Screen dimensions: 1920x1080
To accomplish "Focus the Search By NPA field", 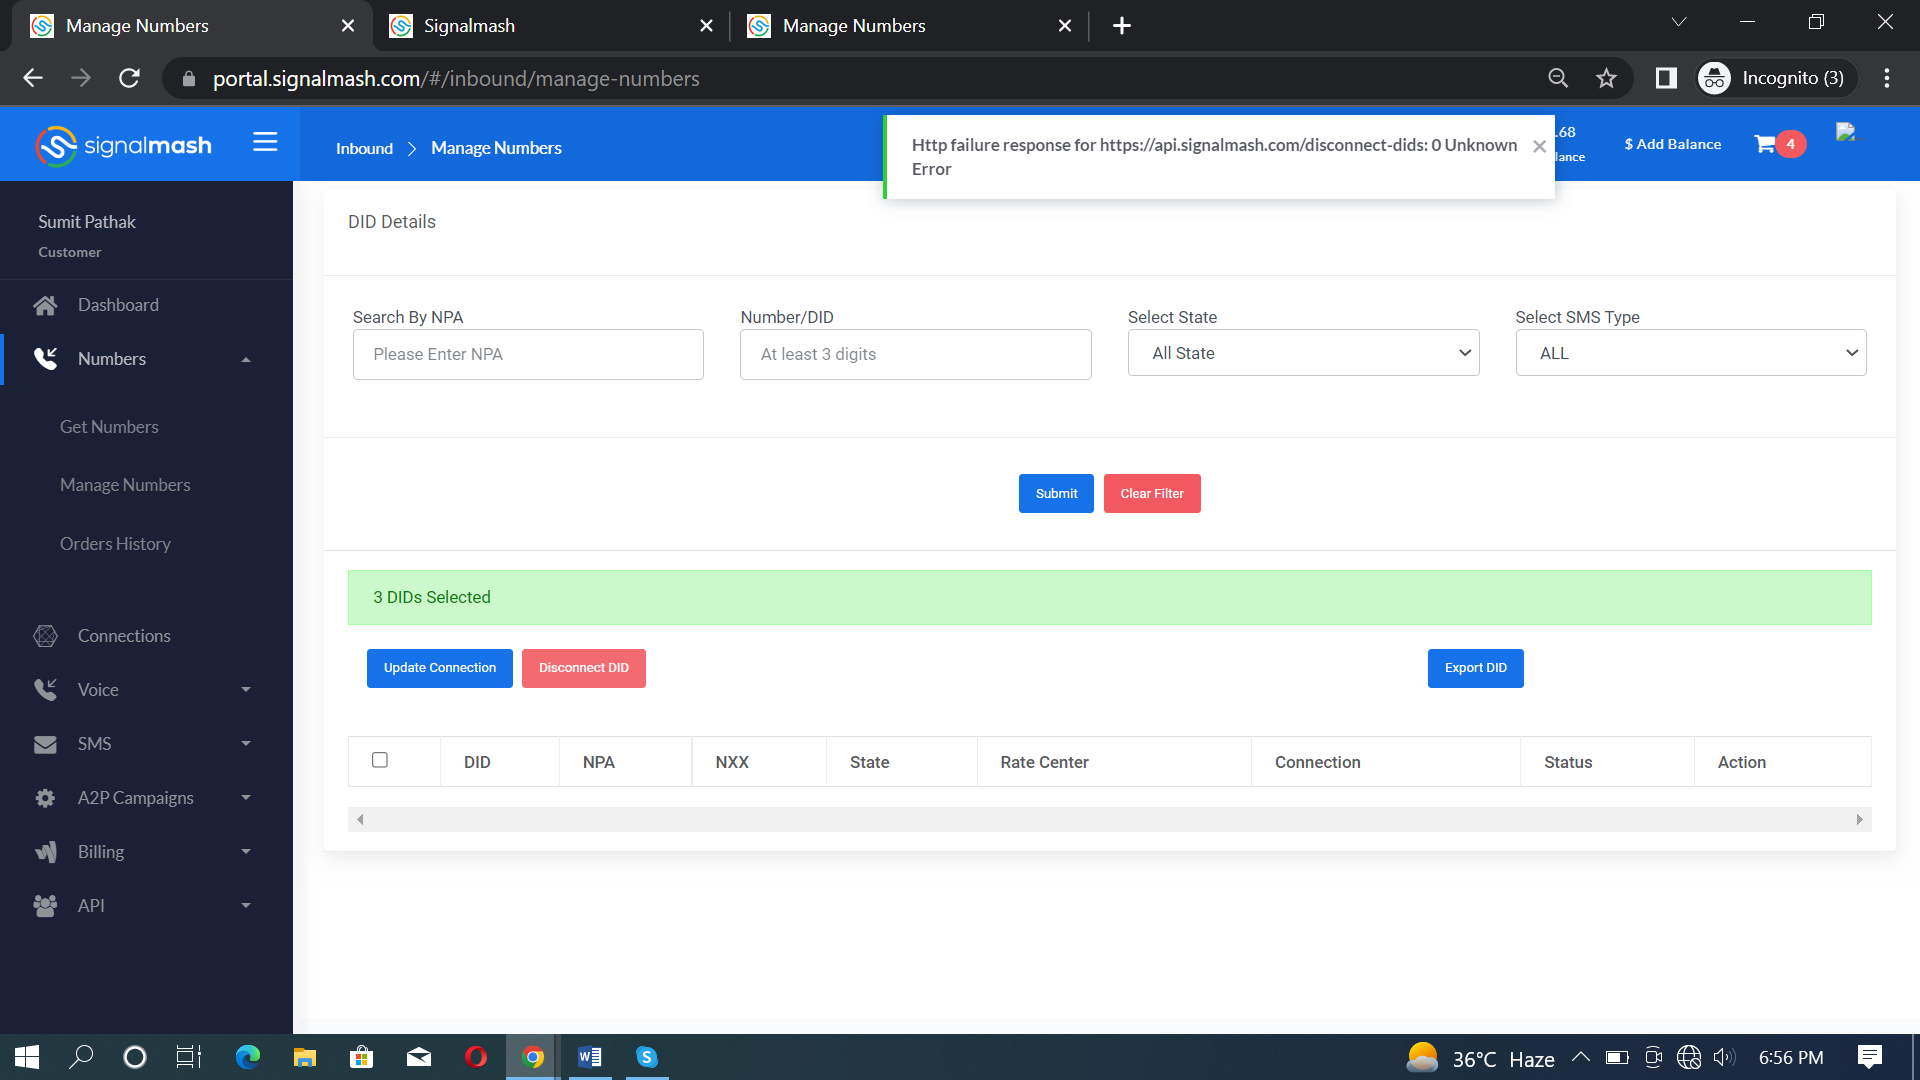I will pos(528,354).
